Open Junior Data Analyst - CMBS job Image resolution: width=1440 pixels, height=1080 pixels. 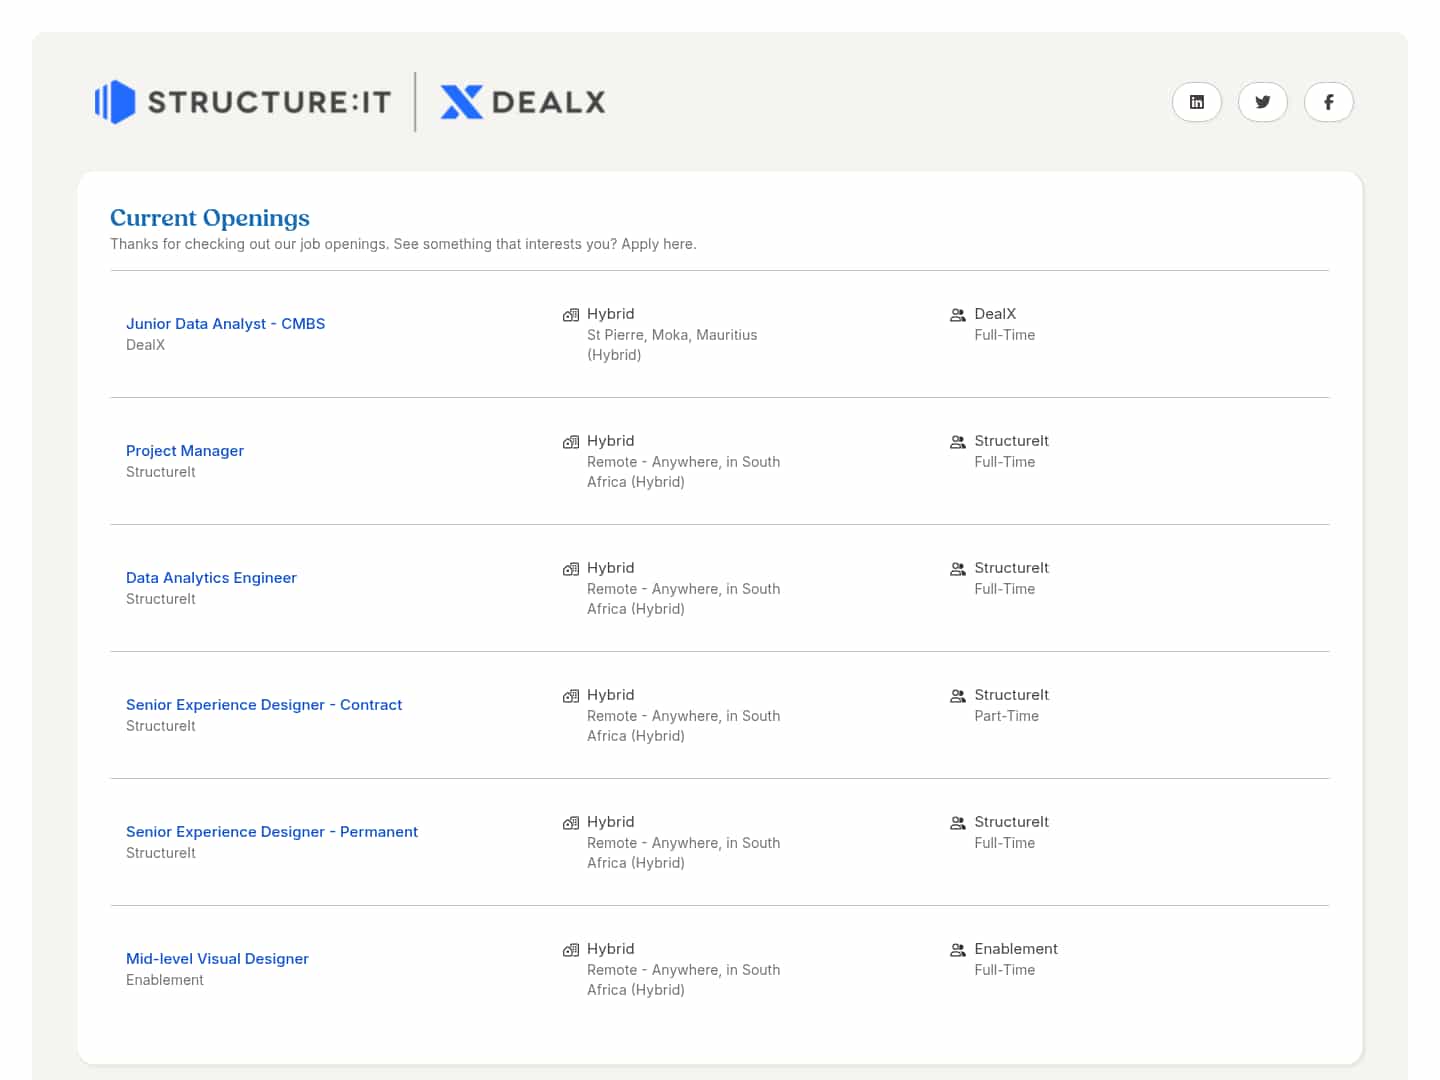click(x=225, y=324)
